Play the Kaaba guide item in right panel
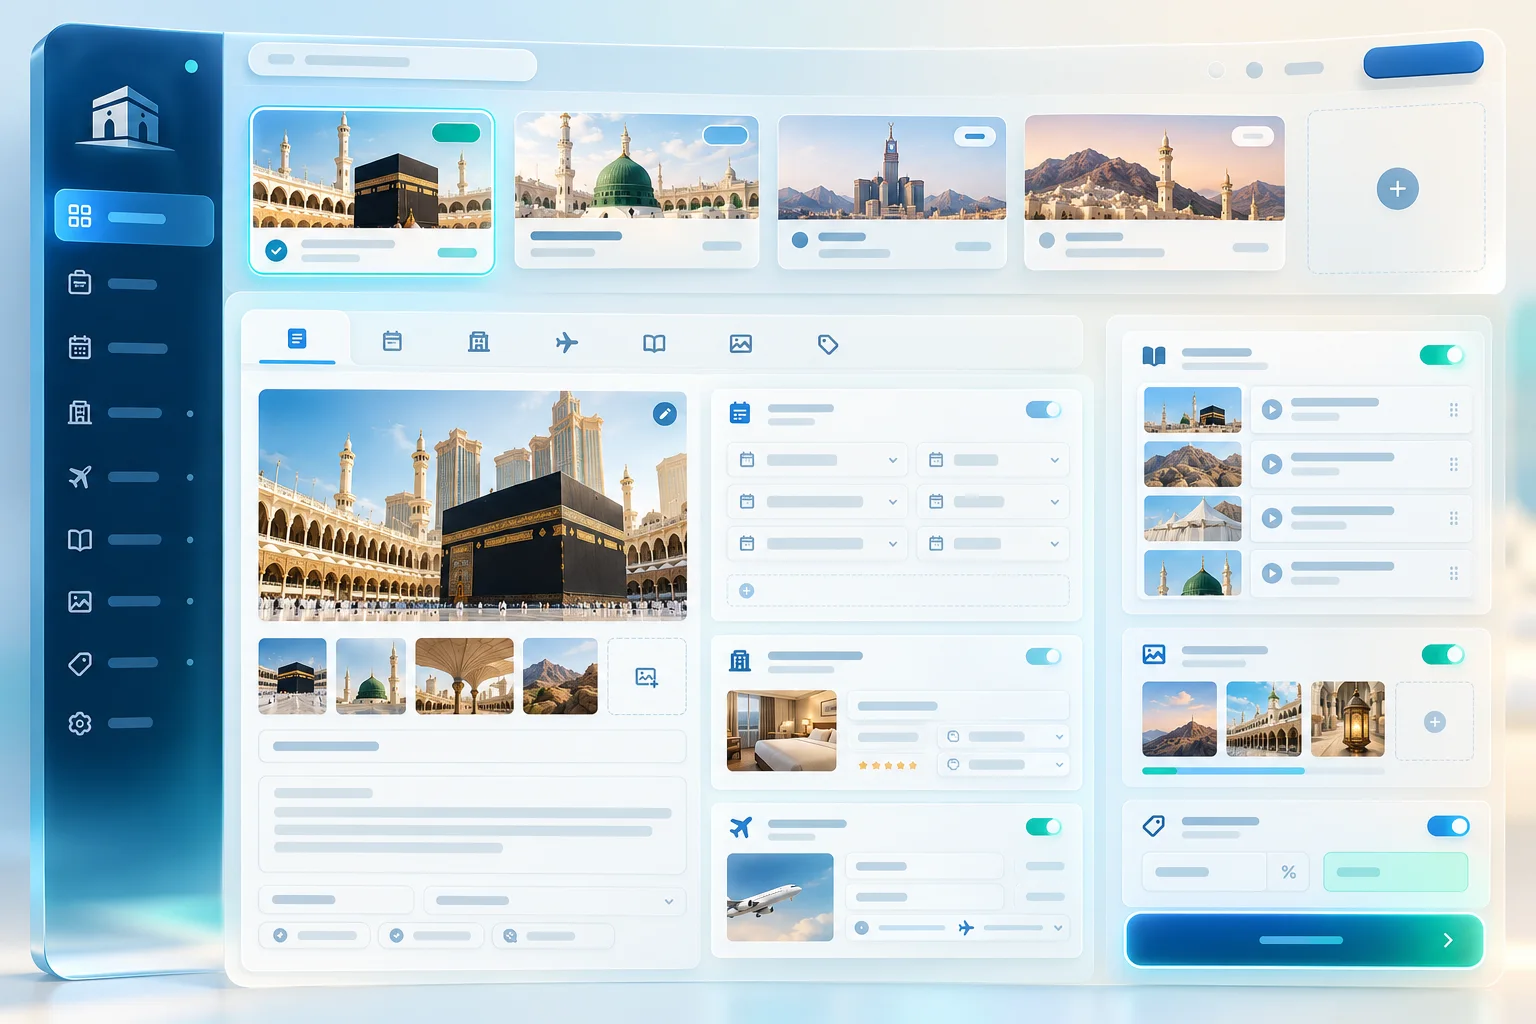Image resolution: width=1536 pixels, height=1024 pixels. coord(1272,410)
